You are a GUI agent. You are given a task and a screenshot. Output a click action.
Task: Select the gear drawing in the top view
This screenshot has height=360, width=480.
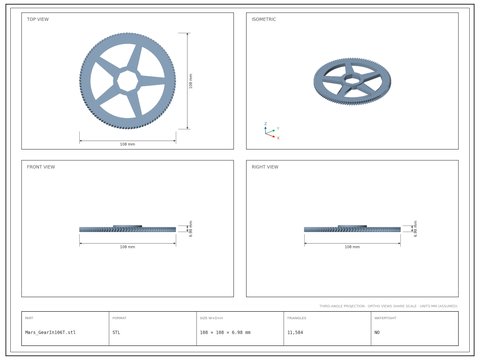[128, 81]
